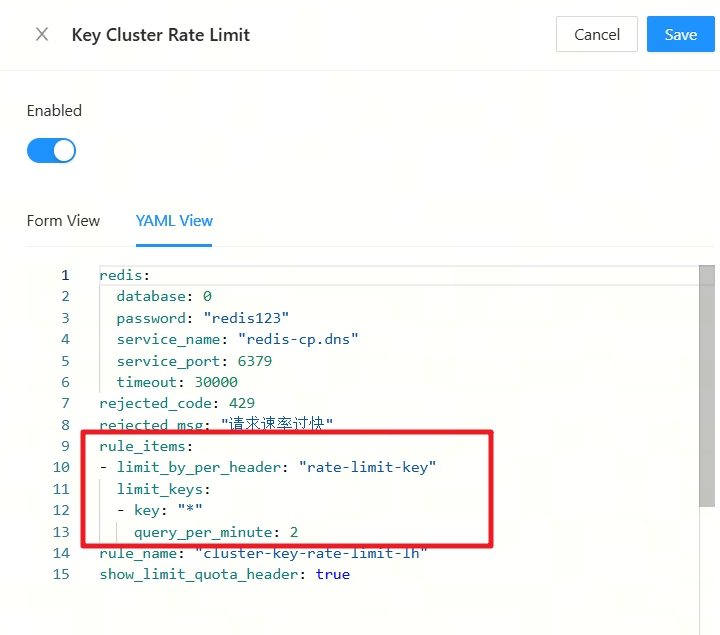Screen dimensions: 720x635
Task: Click line number 9 in gutter
Action: click(x=65, y=446)
